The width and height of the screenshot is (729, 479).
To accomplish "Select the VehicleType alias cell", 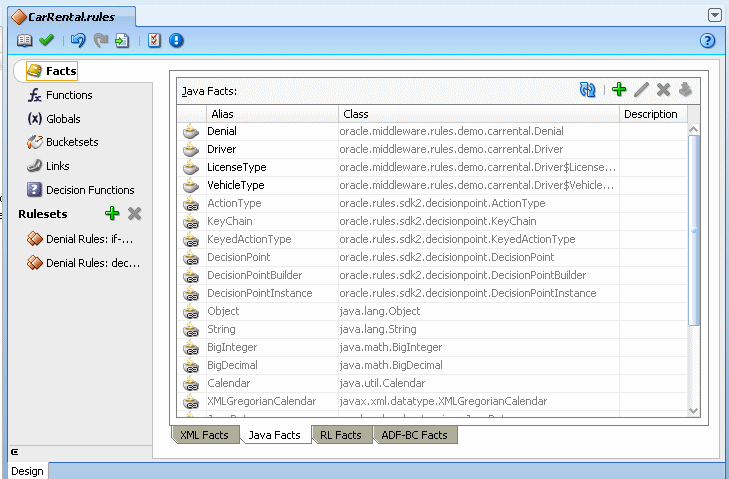I will coord(272,186).
